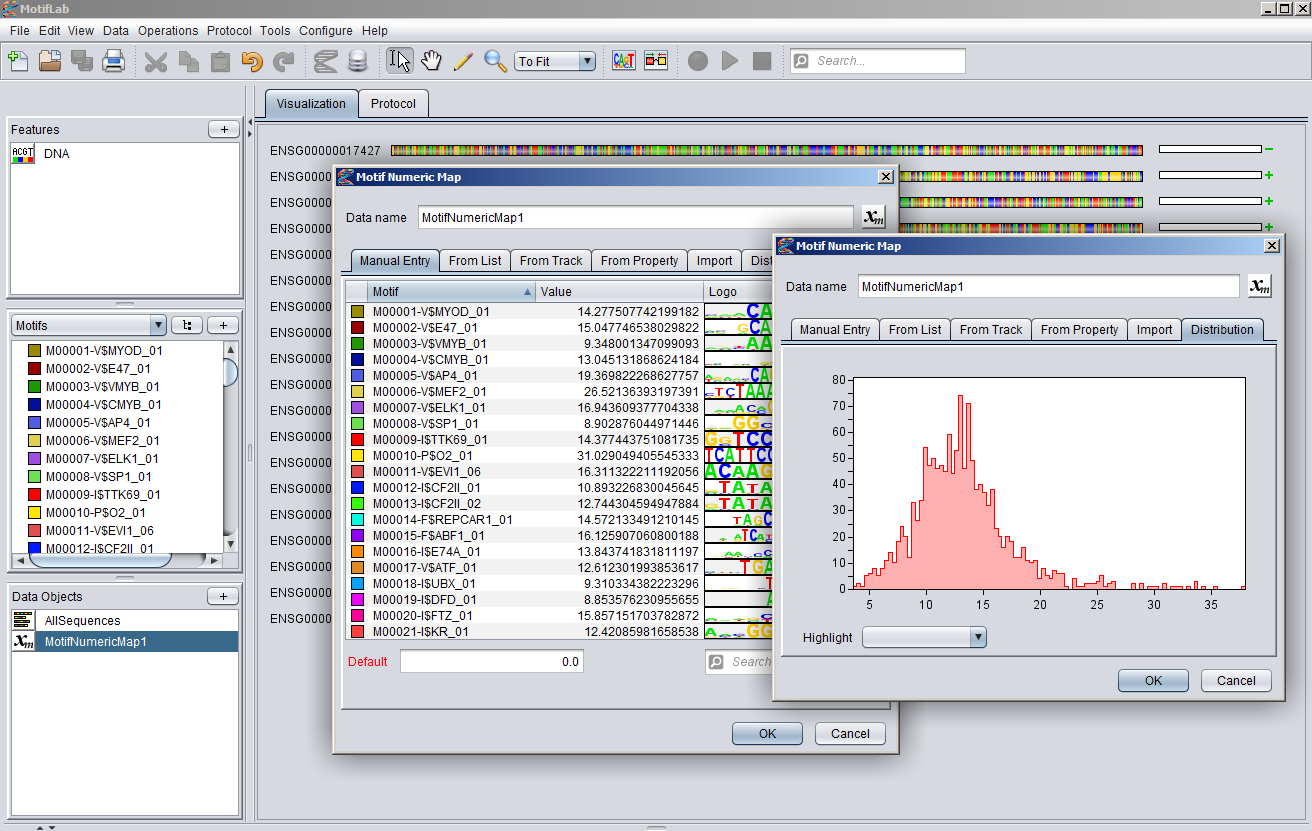The width and height of the screenshot is (1312, 831).
Task: Open the Protocol menu
Action: click(229, 31)
